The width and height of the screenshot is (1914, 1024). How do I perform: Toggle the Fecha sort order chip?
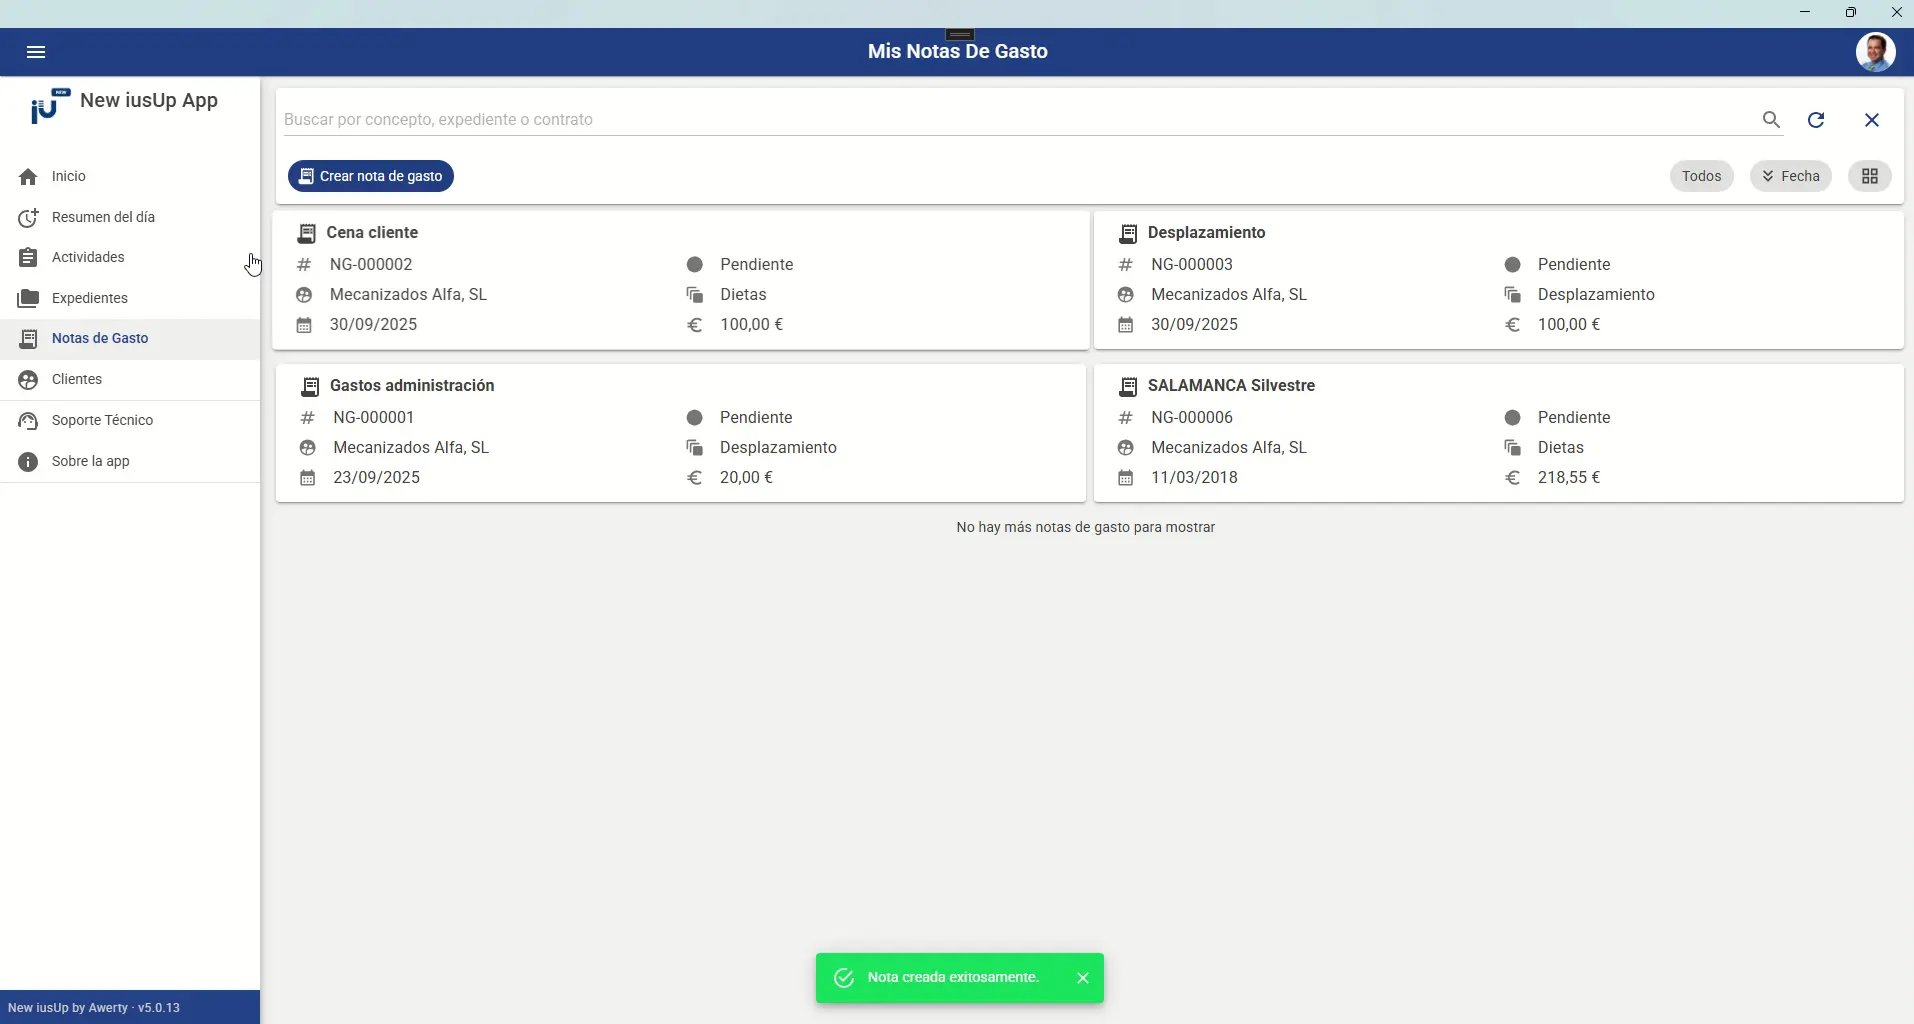[1791, 176]
